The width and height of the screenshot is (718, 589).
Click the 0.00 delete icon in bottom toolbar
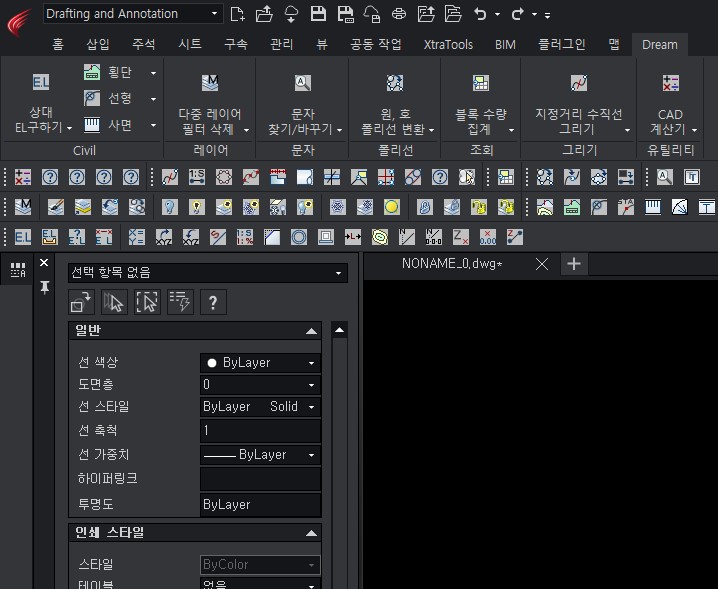[488, 237]
